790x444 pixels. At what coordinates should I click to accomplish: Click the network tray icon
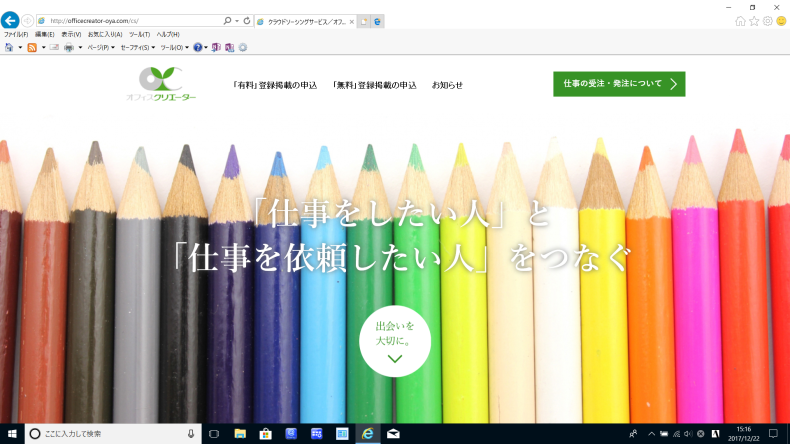coord(676,433)
